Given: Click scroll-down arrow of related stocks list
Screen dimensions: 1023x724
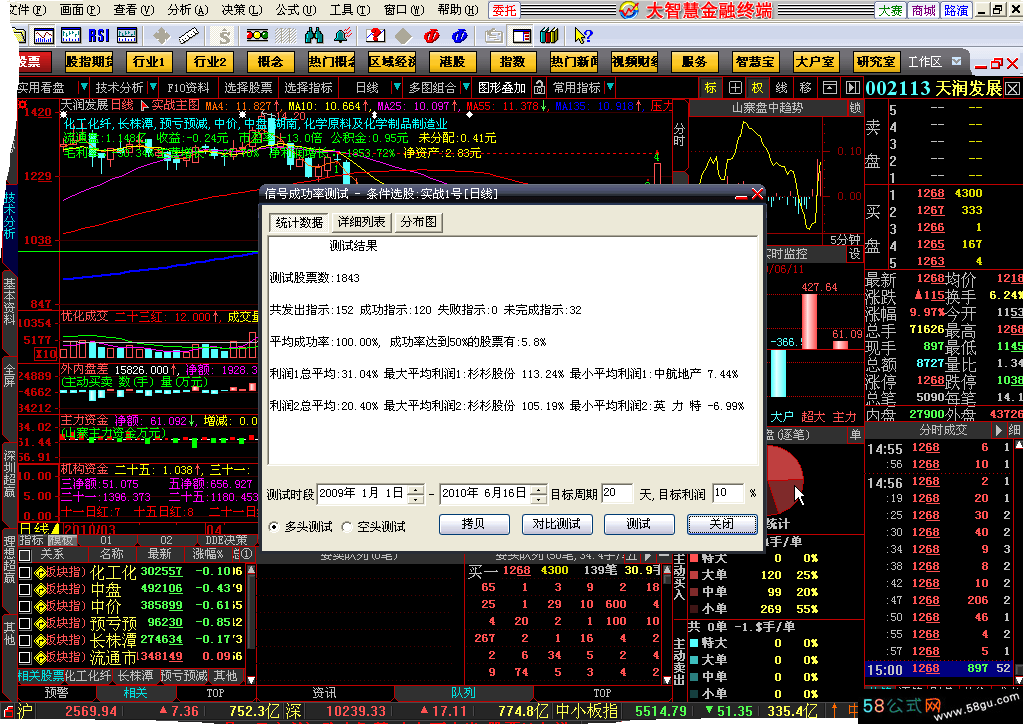Looking at the screenshot, I should tap(251, 679).
